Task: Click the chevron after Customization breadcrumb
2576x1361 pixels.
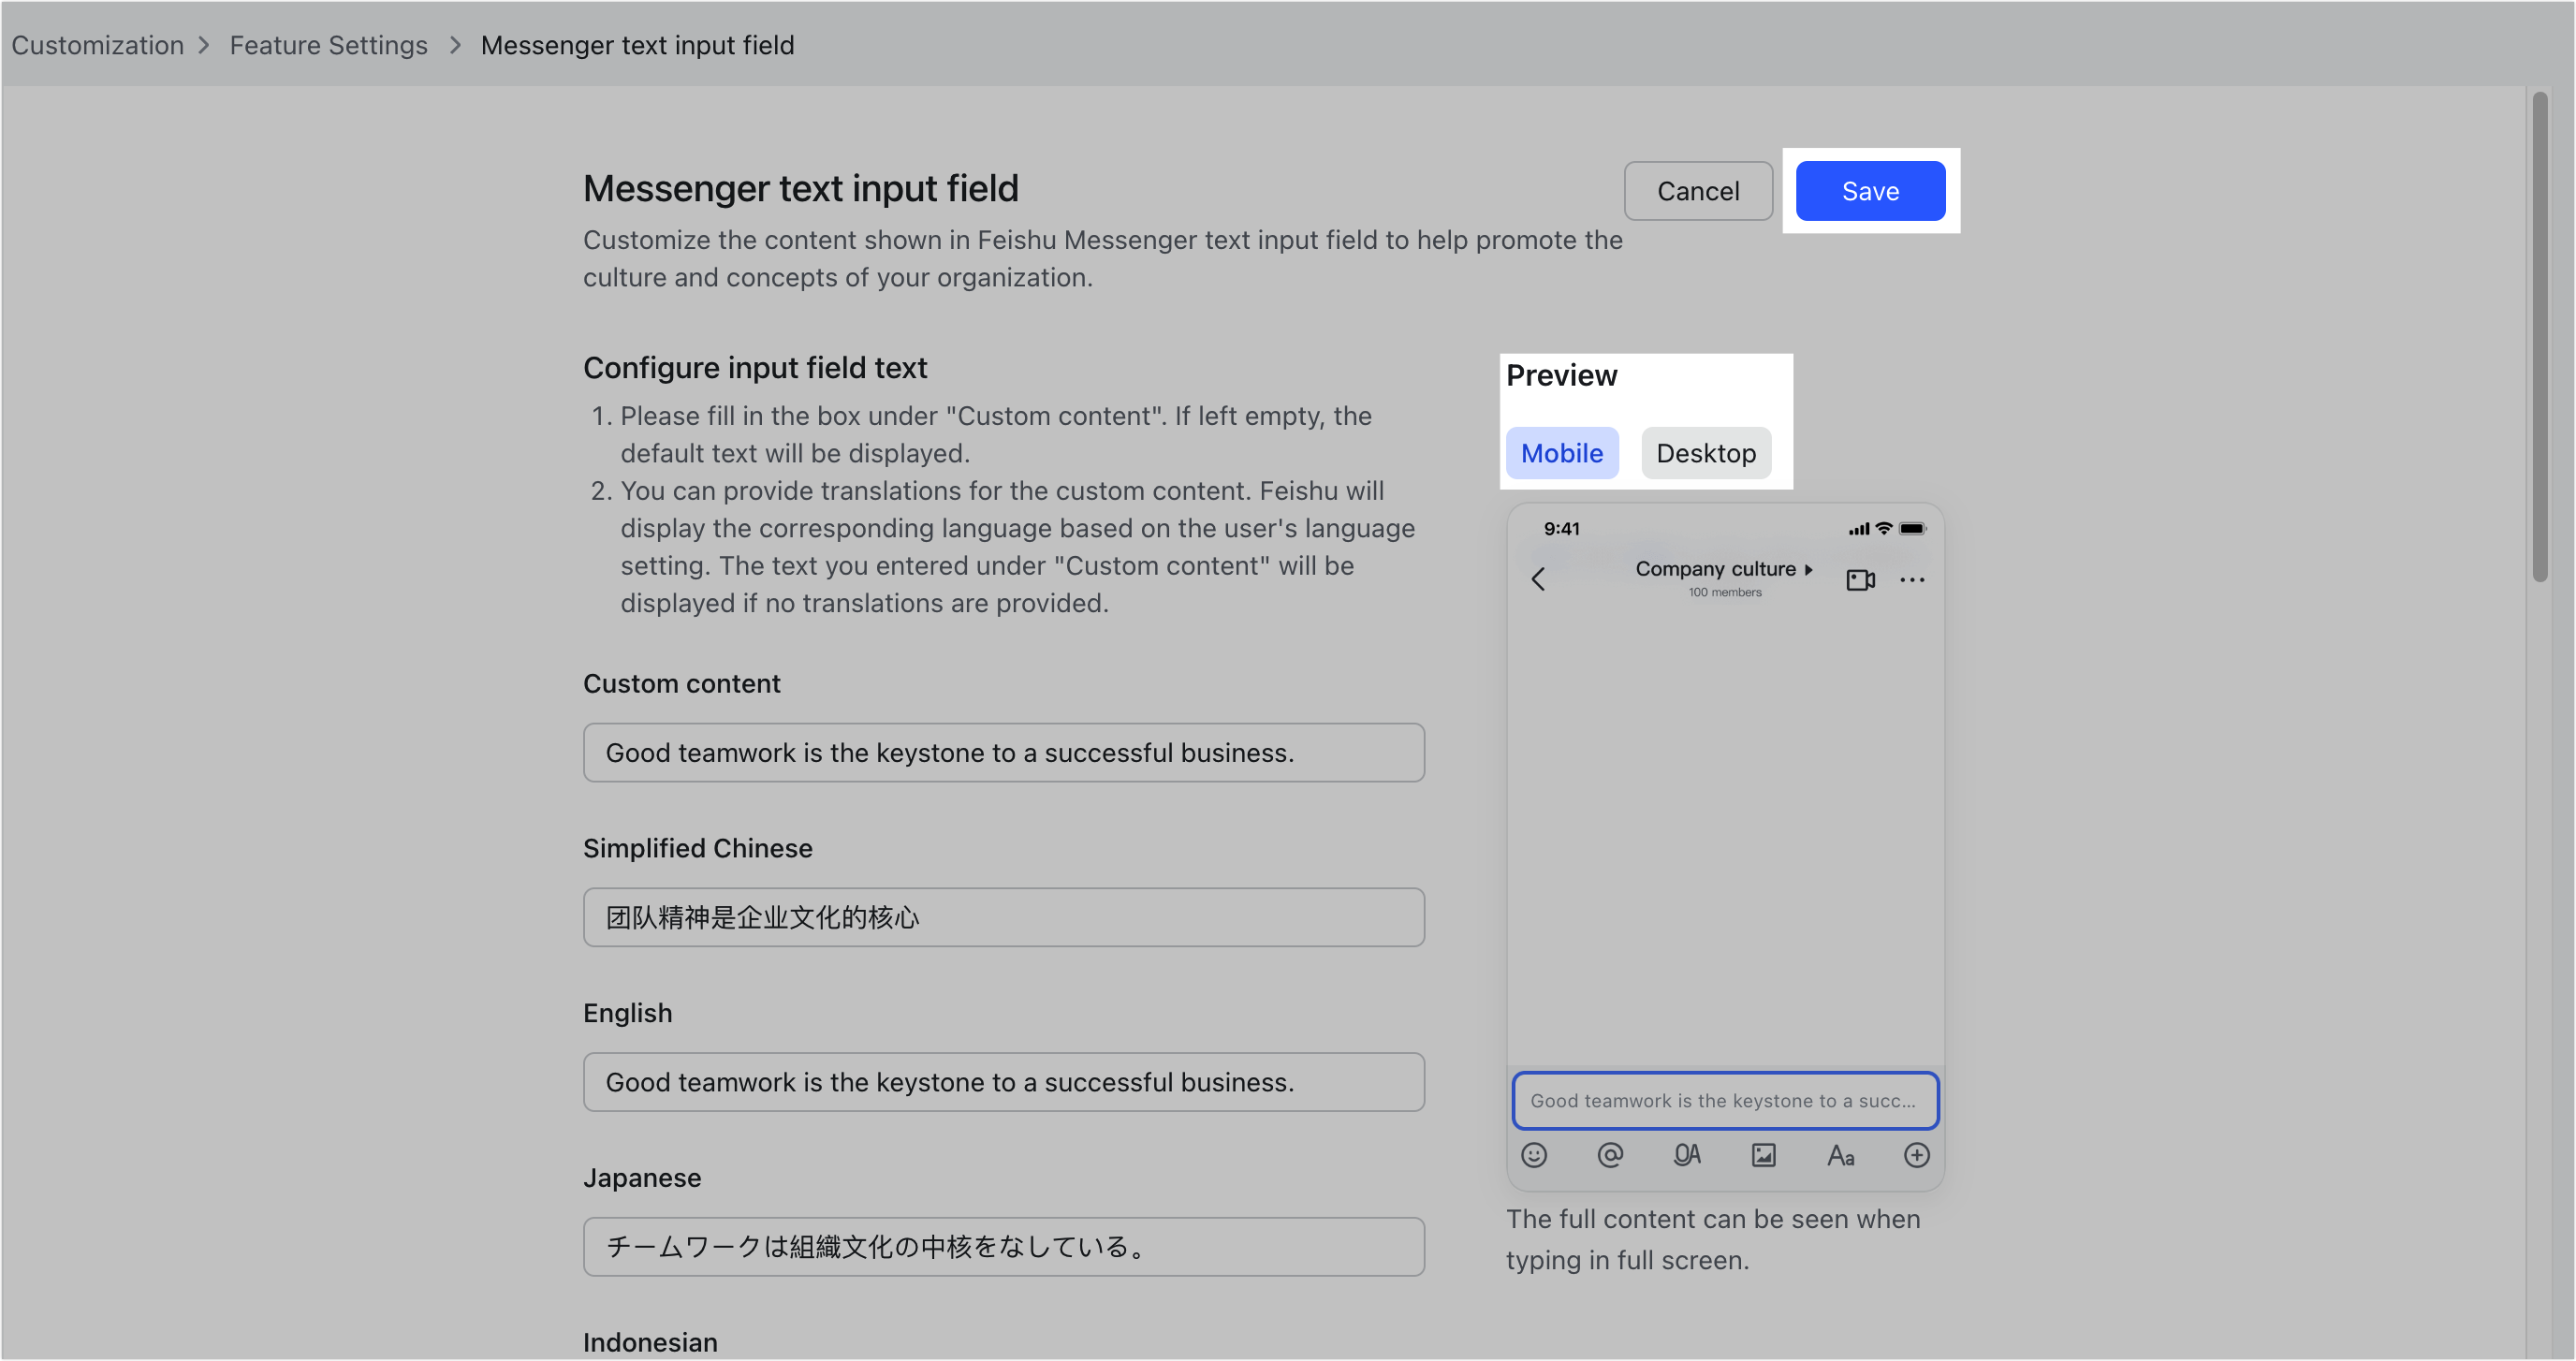Action: 207,45
